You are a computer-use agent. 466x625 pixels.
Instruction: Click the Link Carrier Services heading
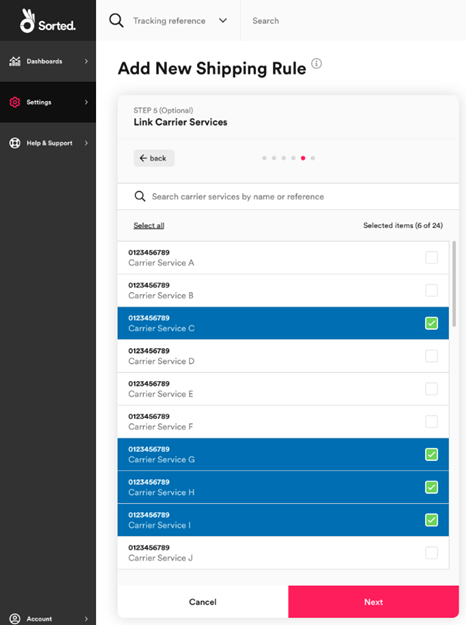click(x=180, y=122)
